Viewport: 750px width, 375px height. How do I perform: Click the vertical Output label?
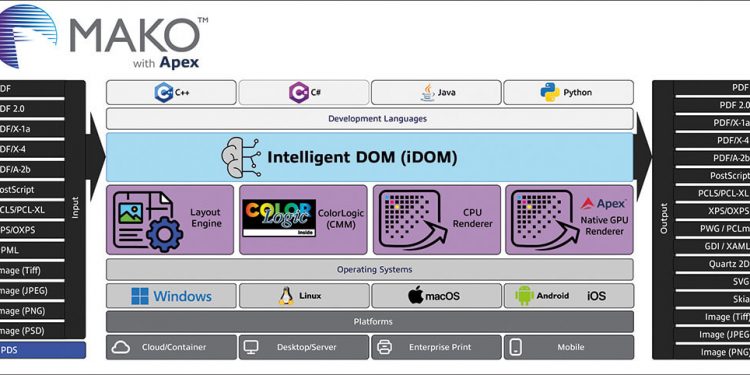click(x=663, y=219)
